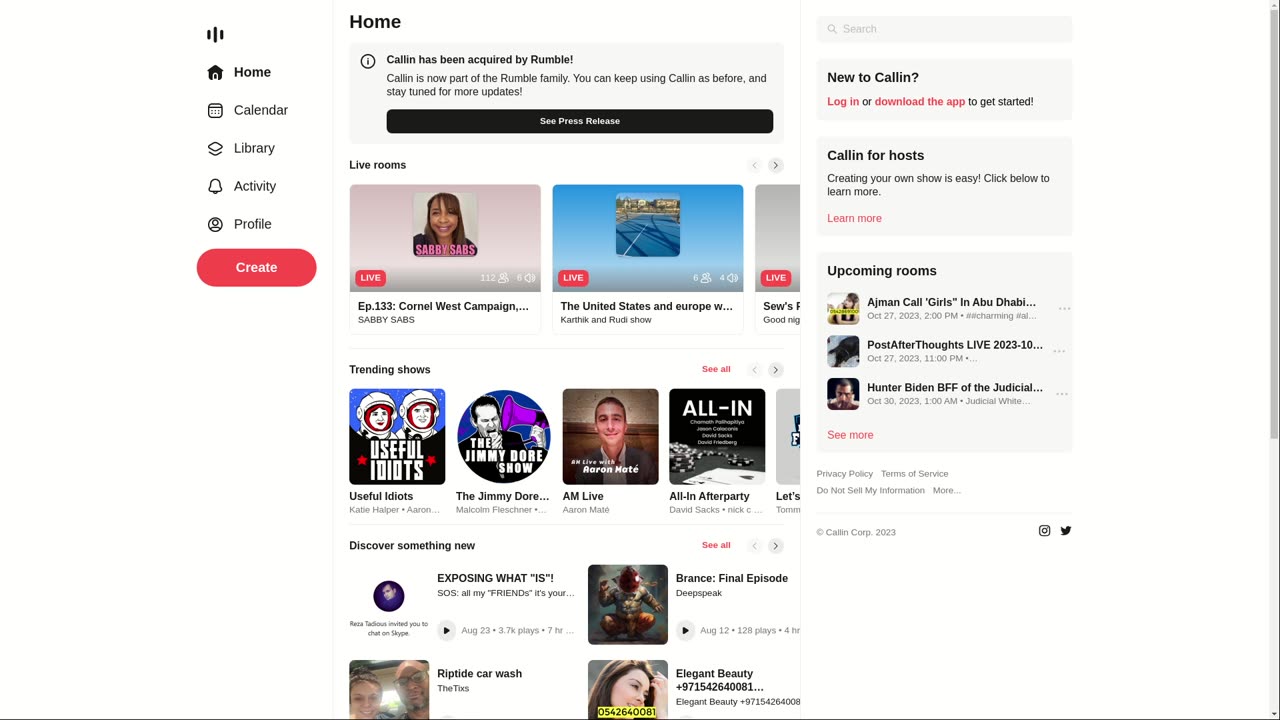Open options for Hunter Biden BFF room

point(1062,395)
